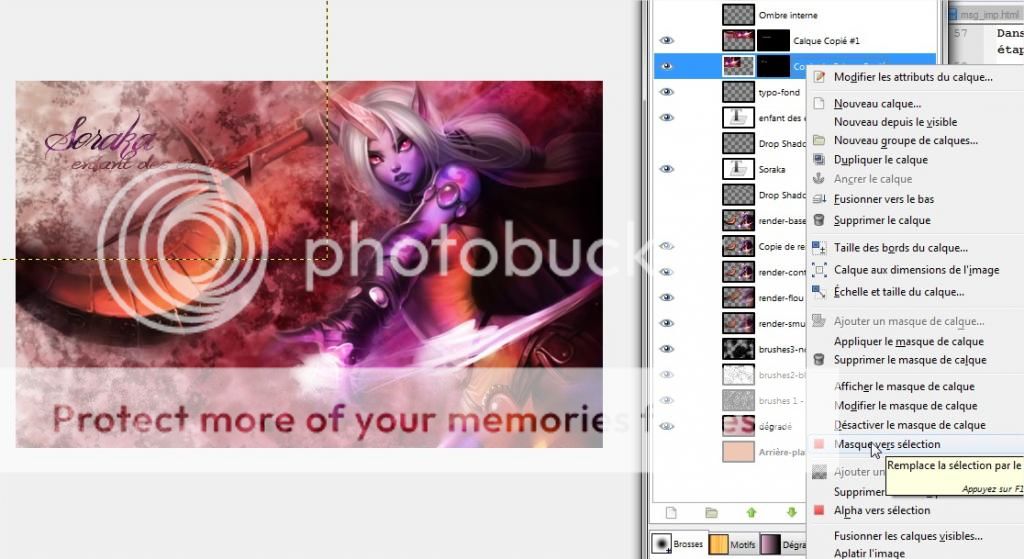1024x559 pixels.
Task: Click the Arrière-plan layer's peach thumbnail
Action: tap(738, 452)
